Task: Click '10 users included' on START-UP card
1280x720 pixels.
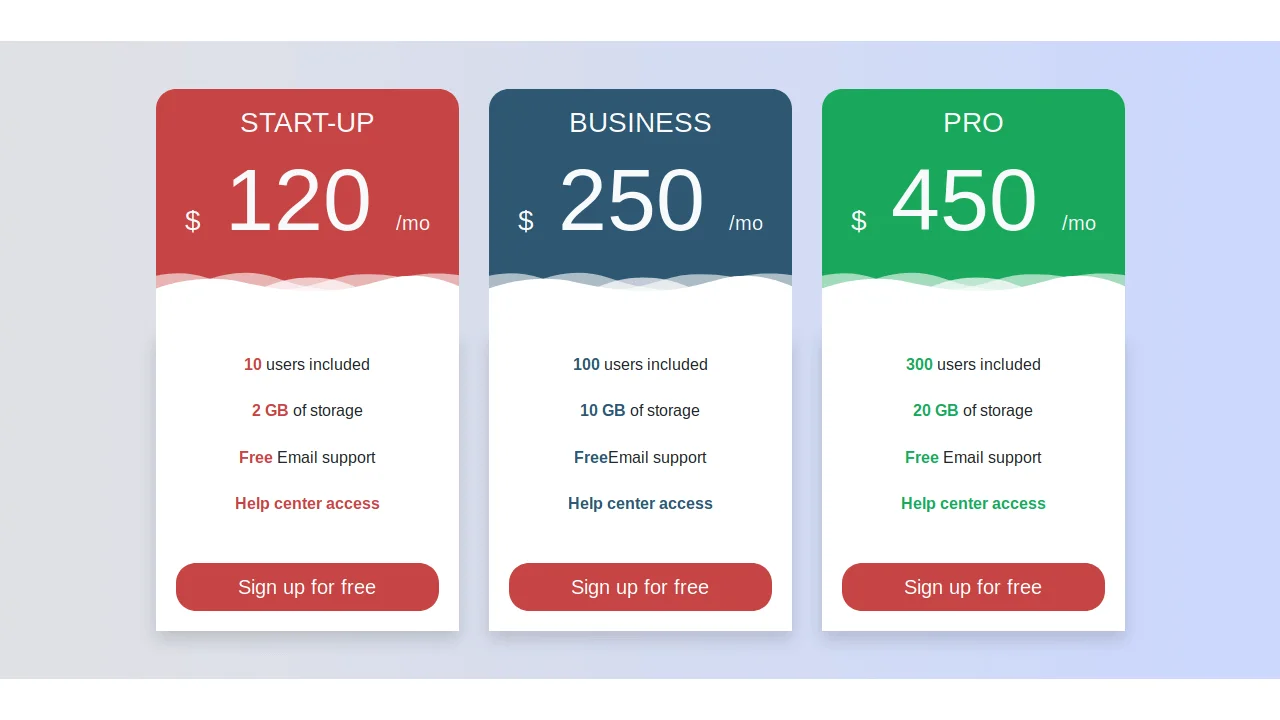Action: click(307, 364)
